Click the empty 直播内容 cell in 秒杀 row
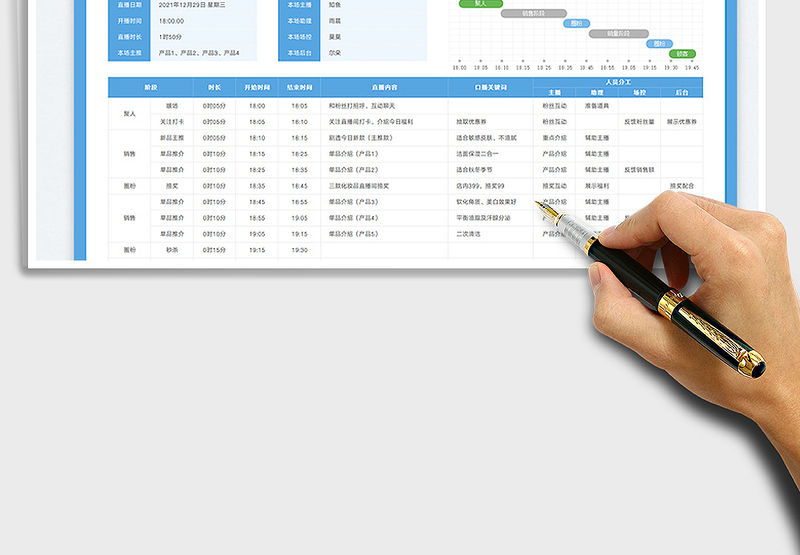This screenshot has width=800, height=555. click(384, 250)
